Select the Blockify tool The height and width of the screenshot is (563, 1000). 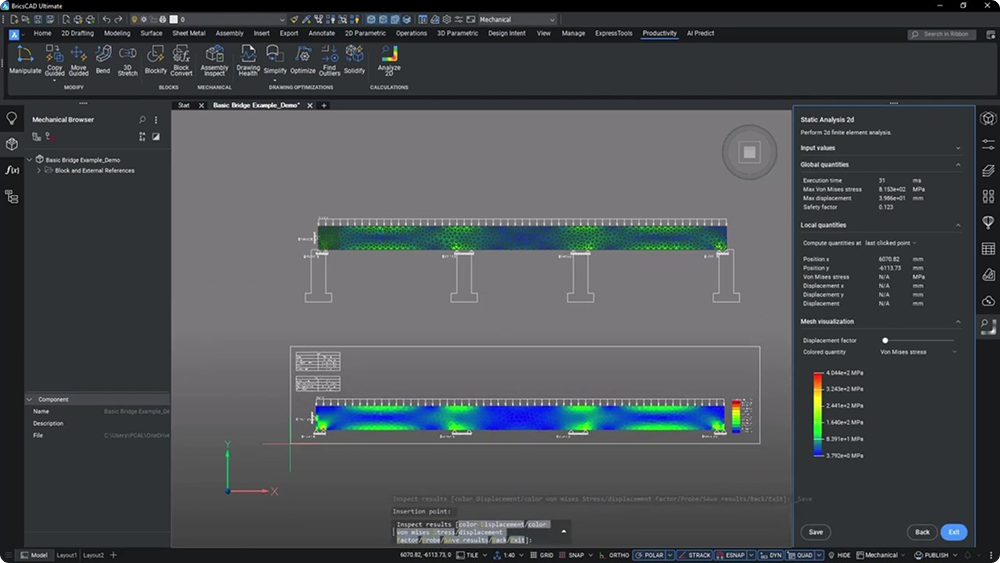[156, 59]
